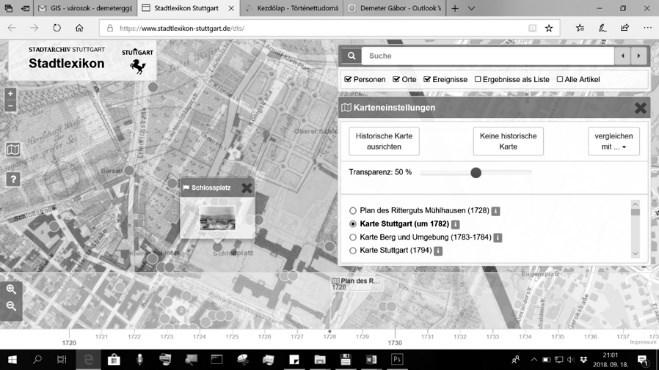The image size is (659, 370).
Task: Toggle the Ereignisse checkbox
Action: (427, 79)
